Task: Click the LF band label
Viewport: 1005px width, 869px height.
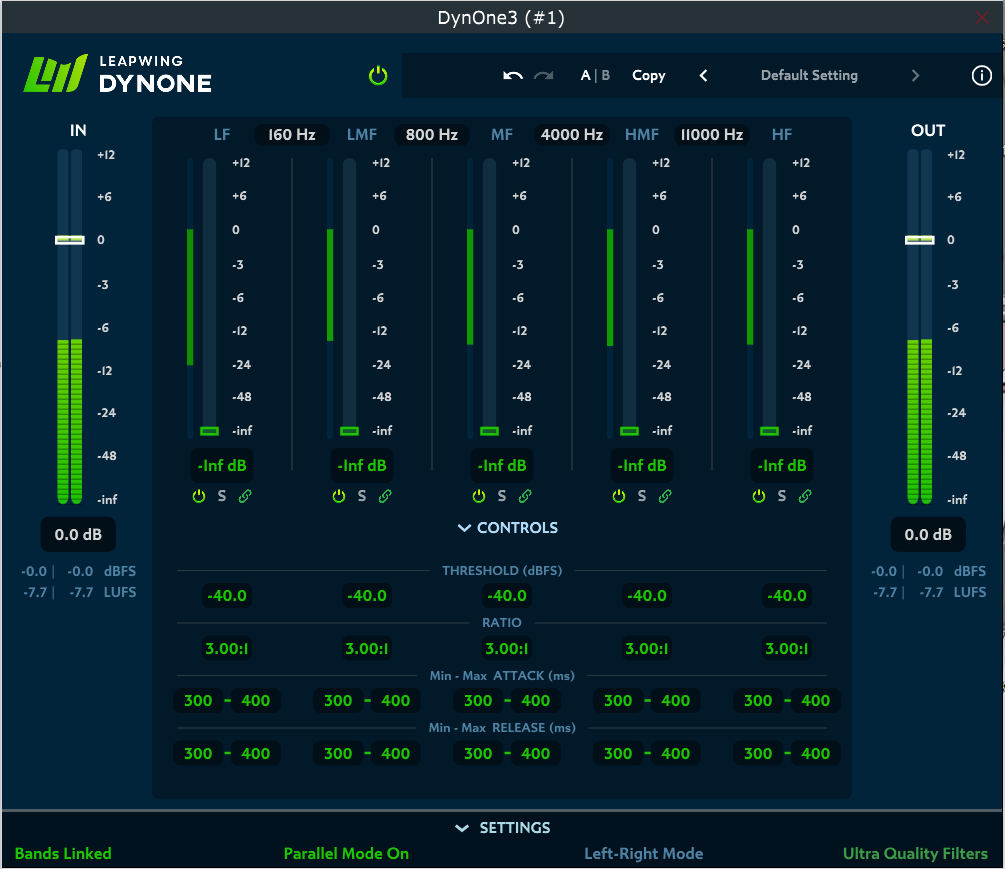Action: (x=222, y=135)
